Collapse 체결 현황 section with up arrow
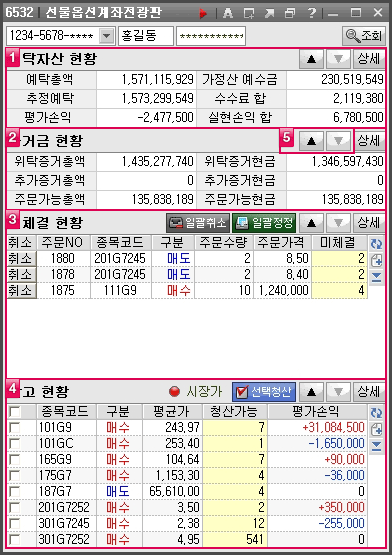The image size is (392, 555). [311, 223]
